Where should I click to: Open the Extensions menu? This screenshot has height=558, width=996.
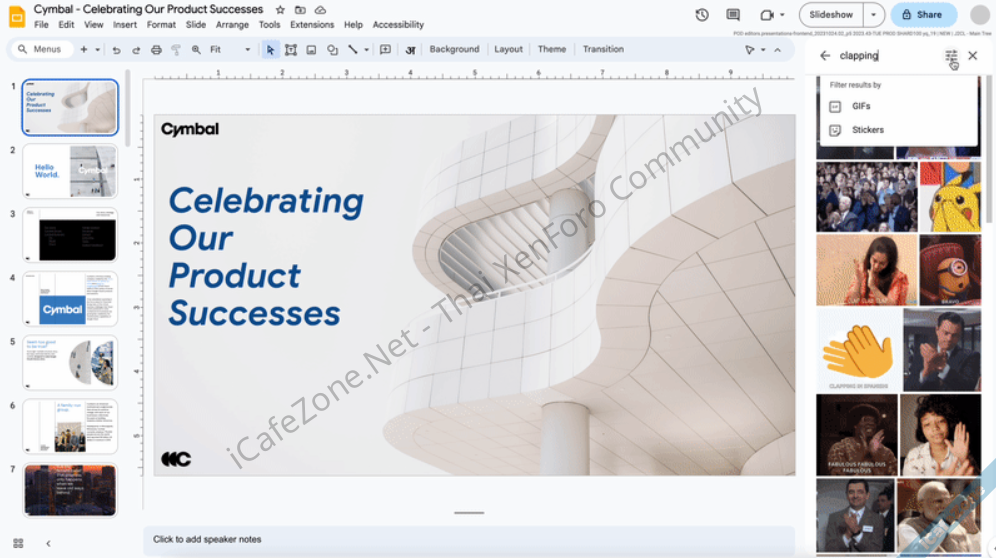(312, 25)
